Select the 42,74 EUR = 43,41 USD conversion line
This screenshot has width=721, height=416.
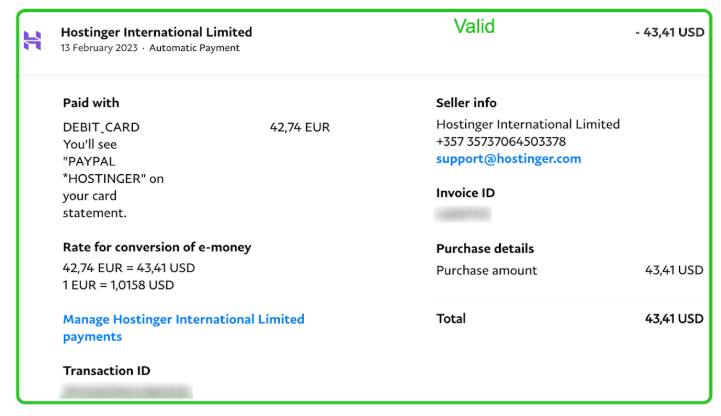(x=128, y=268)
